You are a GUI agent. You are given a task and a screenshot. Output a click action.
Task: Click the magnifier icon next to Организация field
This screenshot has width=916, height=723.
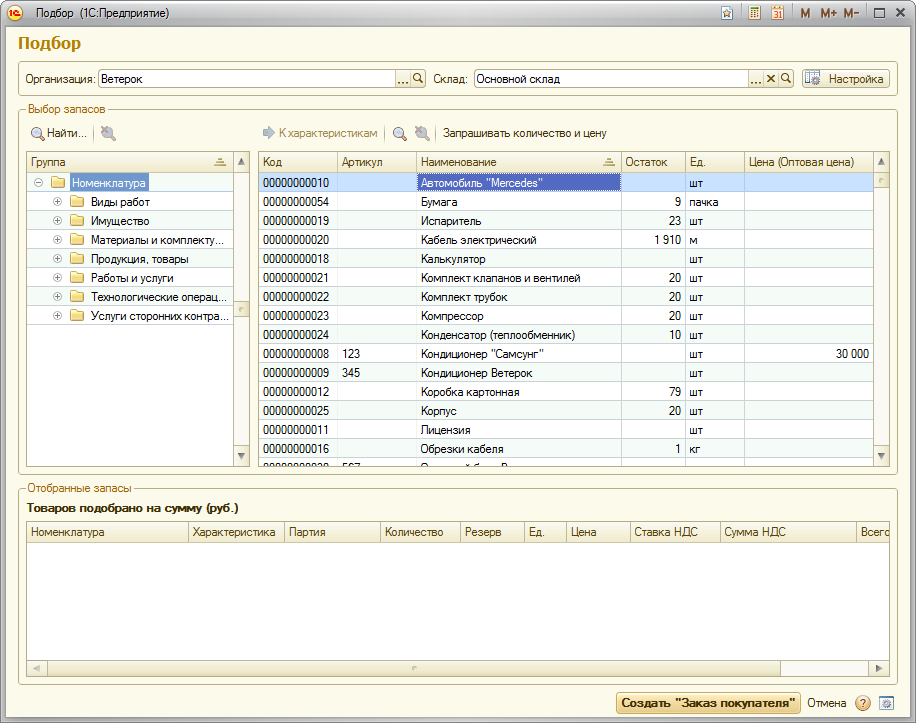click(x=419, y=79)
